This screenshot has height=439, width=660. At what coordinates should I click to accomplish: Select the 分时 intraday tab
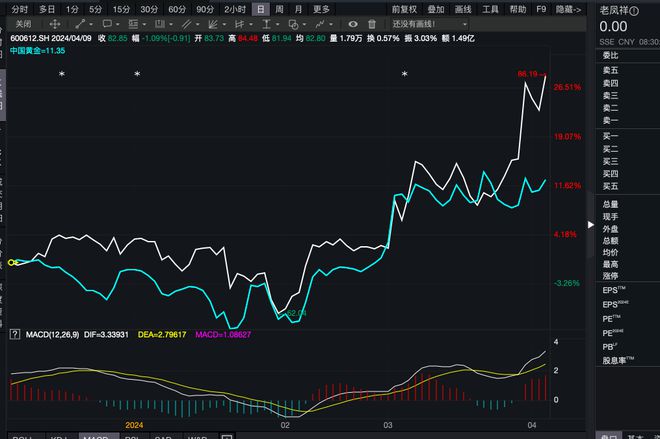[x=19, y=8]
